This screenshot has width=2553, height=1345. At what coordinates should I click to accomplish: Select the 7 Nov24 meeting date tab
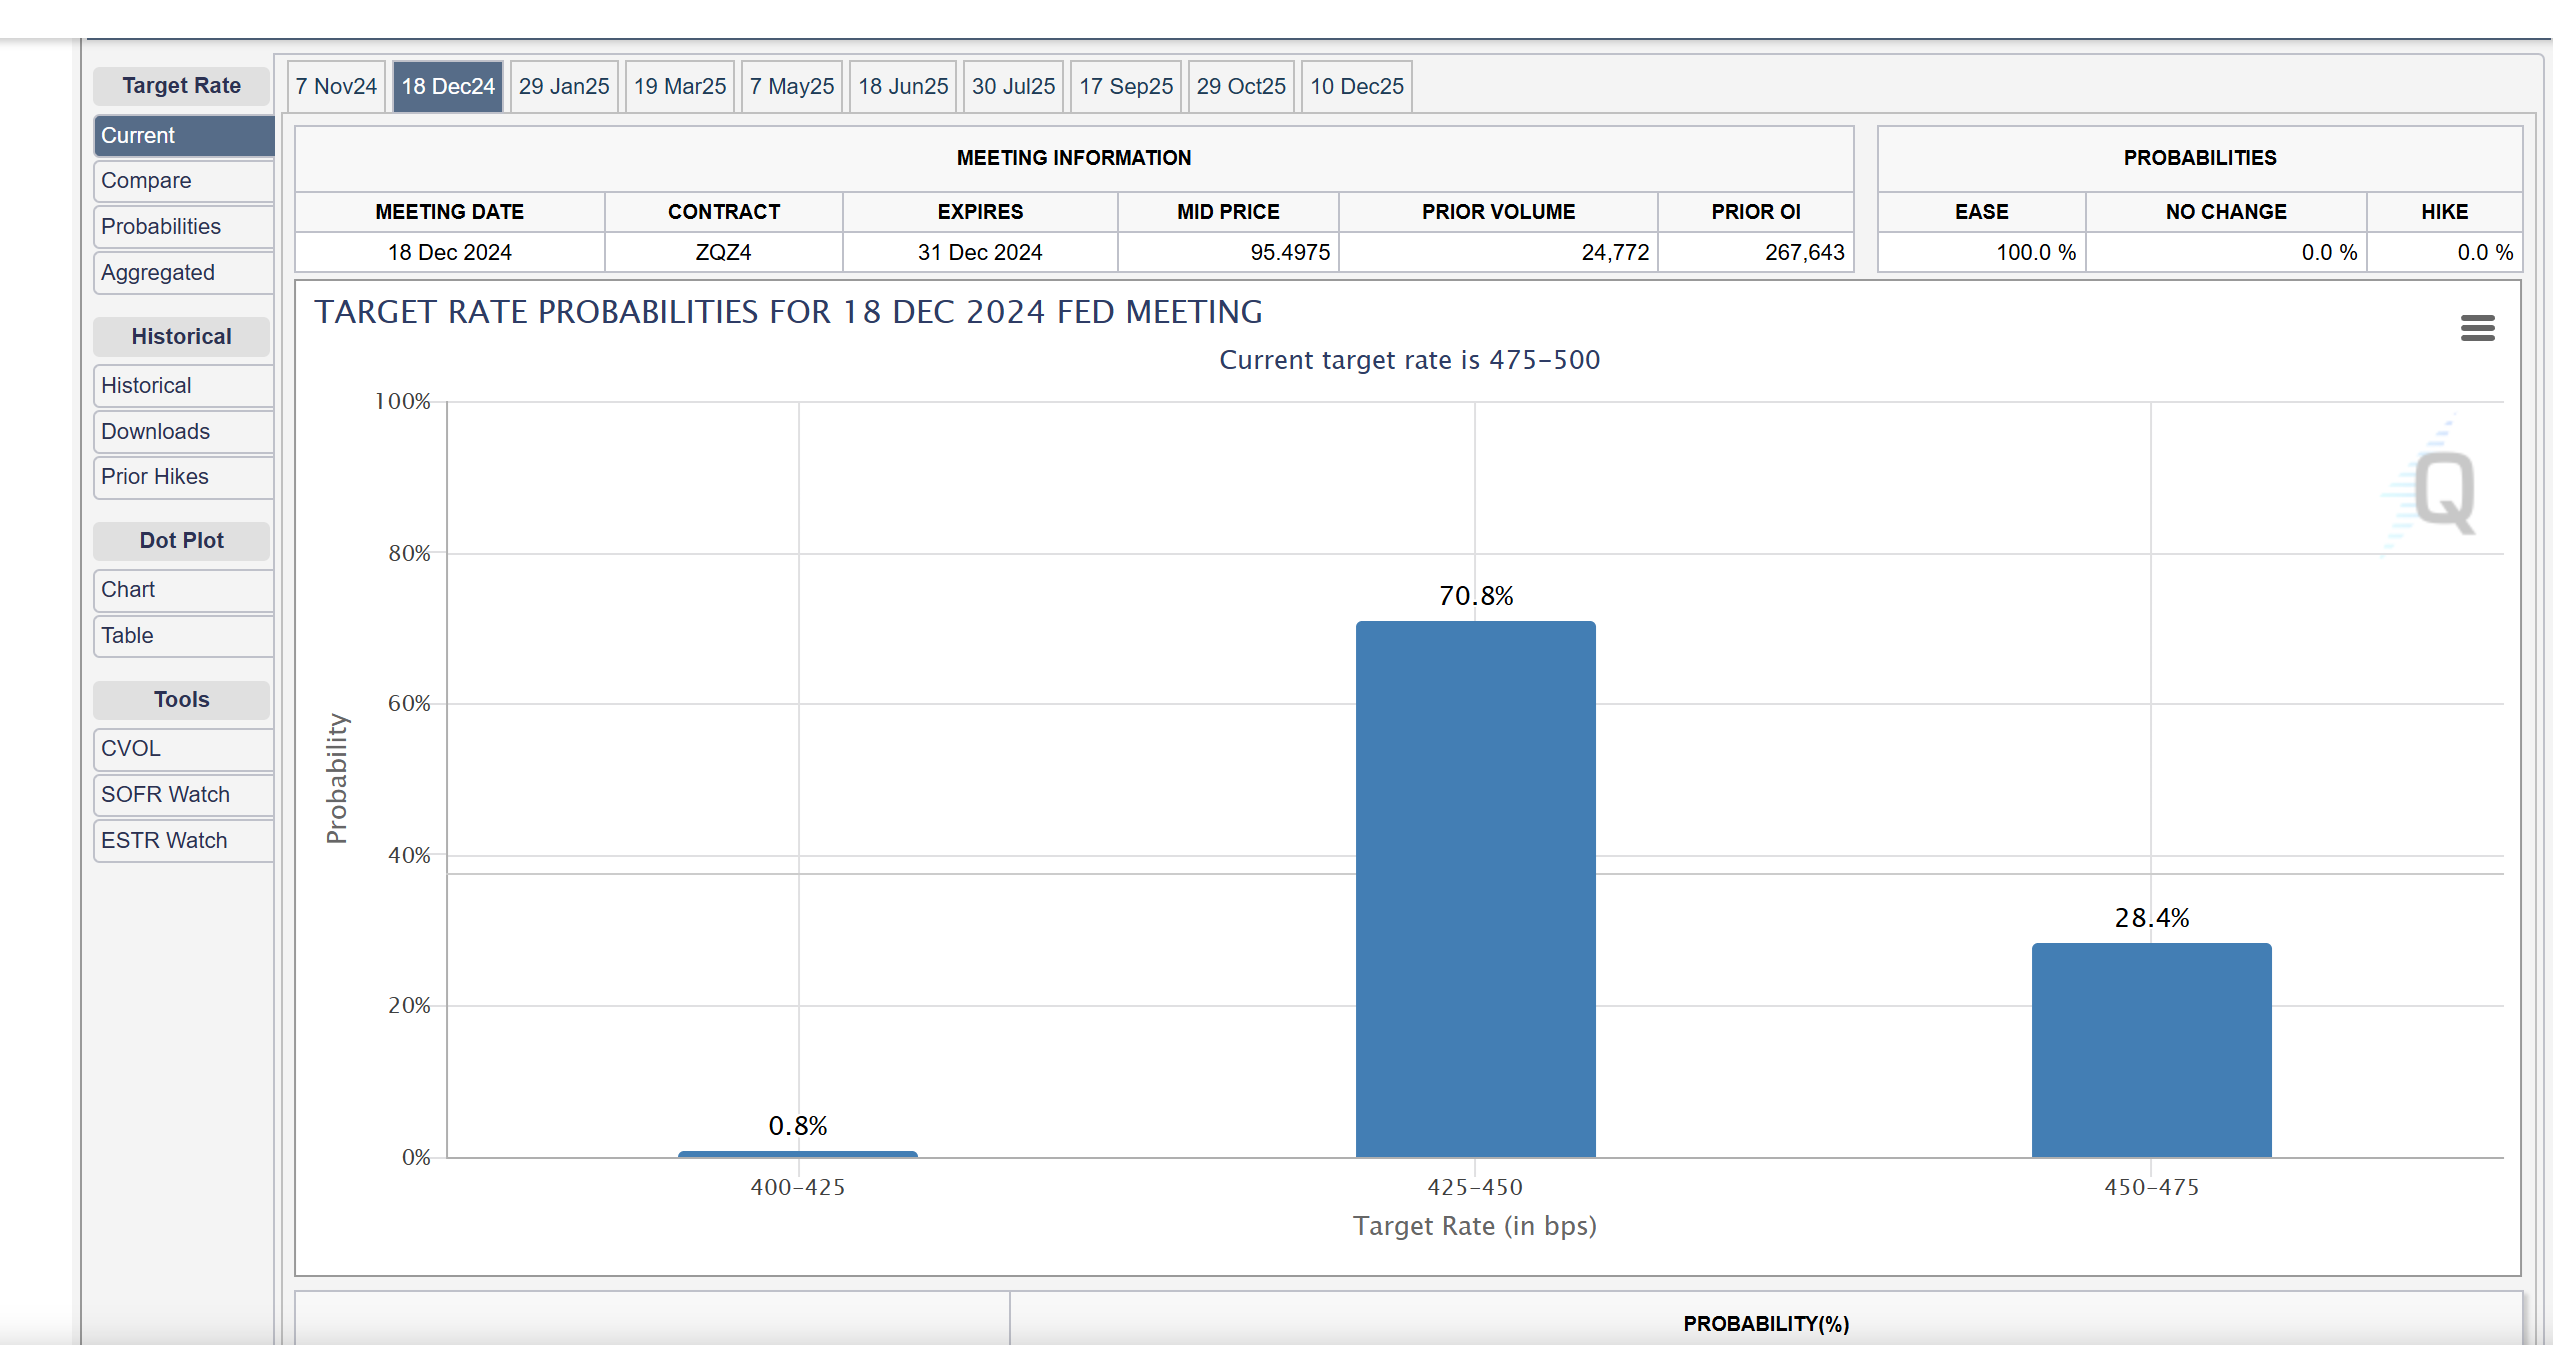click(x=338, y=86)
